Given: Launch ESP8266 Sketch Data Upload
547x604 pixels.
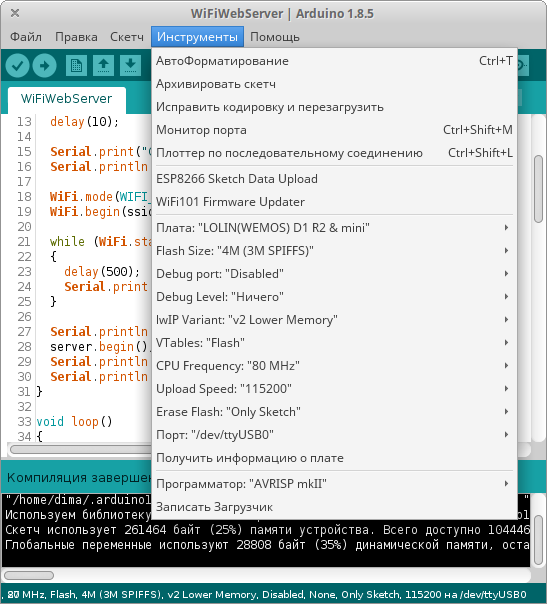Looking at the screenshot, I should point(334,179).
